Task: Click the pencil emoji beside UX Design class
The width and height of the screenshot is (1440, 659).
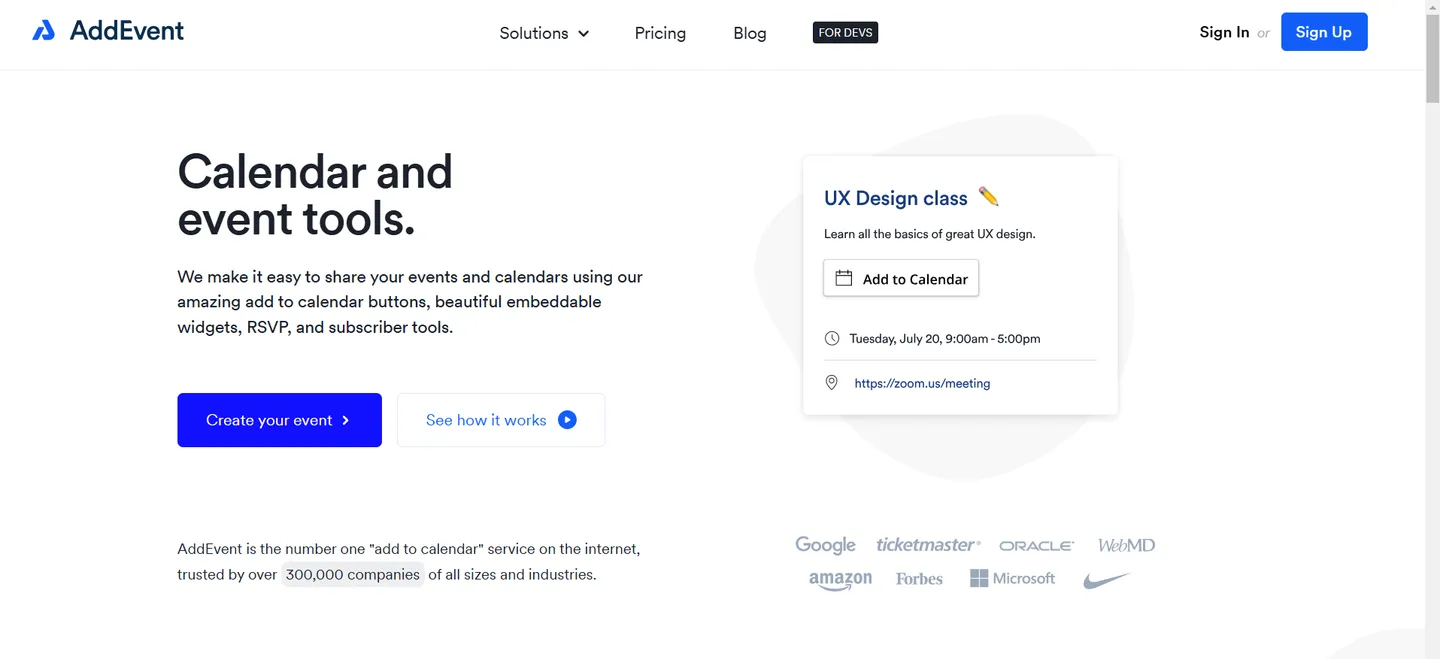Action: (x=988, y=196)
